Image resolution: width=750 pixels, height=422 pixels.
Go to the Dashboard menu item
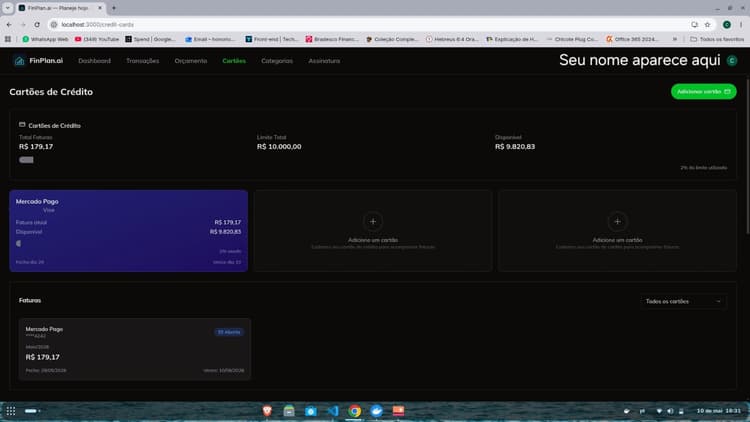click(x=94, y=61)
